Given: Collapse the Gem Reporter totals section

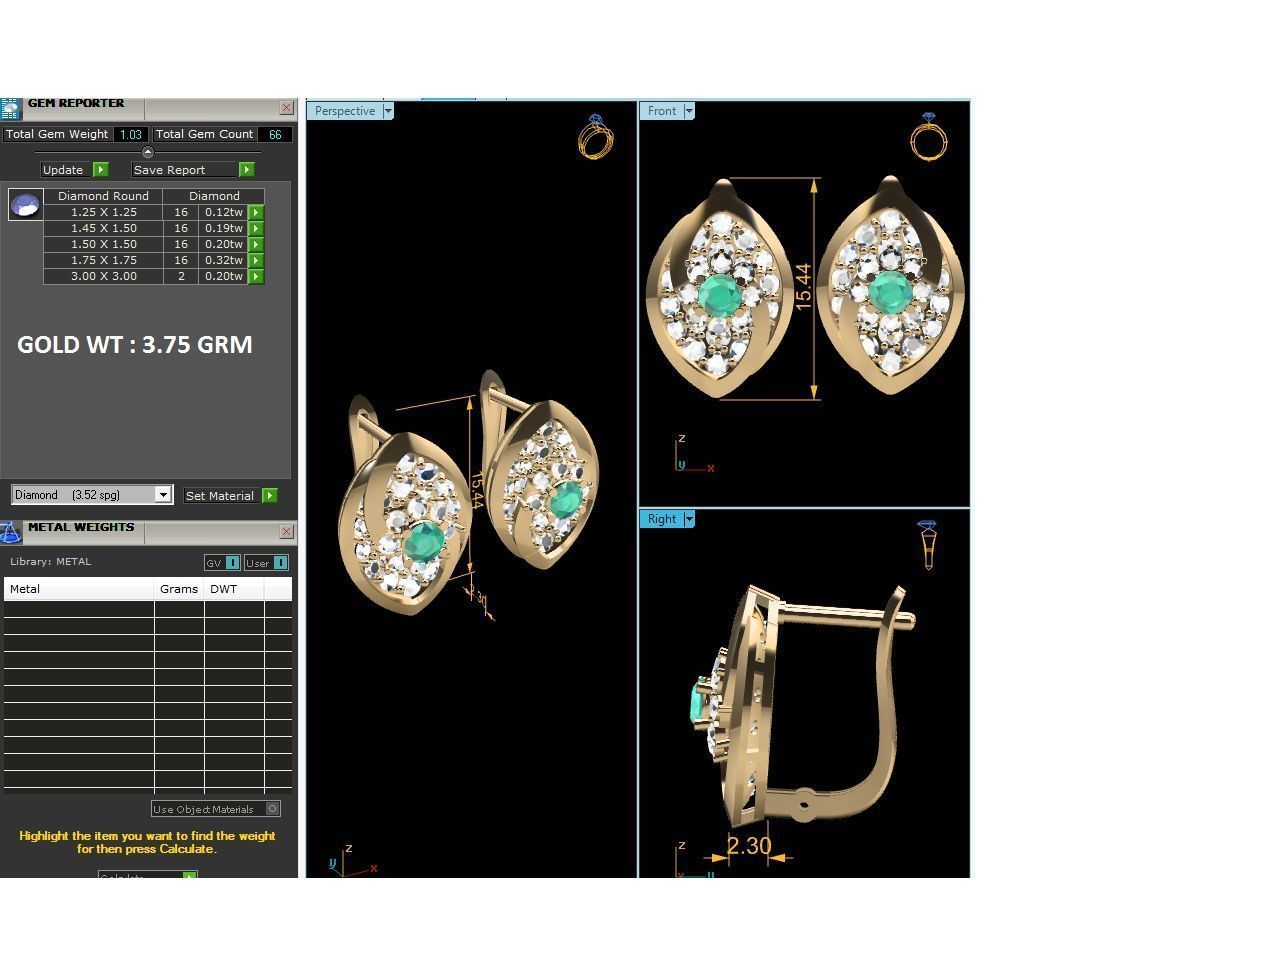Looking at the screenshot, I should coord(148,152).
